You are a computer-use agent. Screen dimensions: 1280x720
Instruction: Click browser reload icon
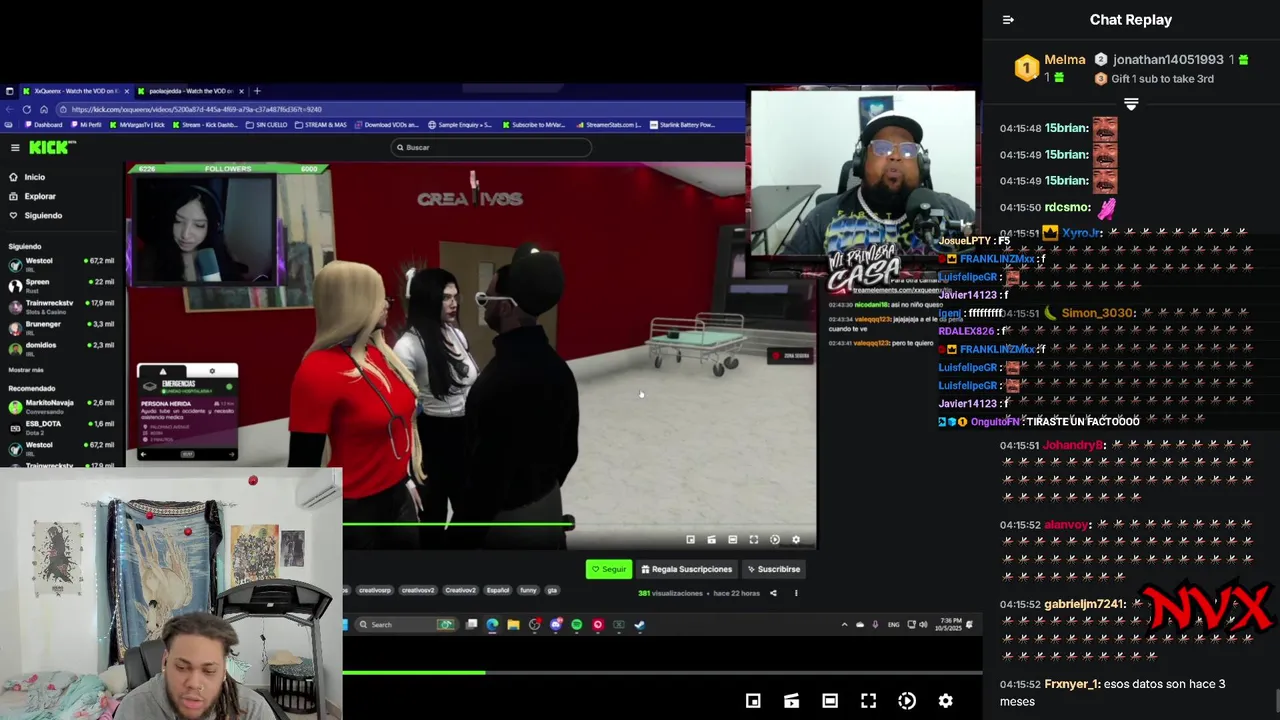tap(27, 109)
